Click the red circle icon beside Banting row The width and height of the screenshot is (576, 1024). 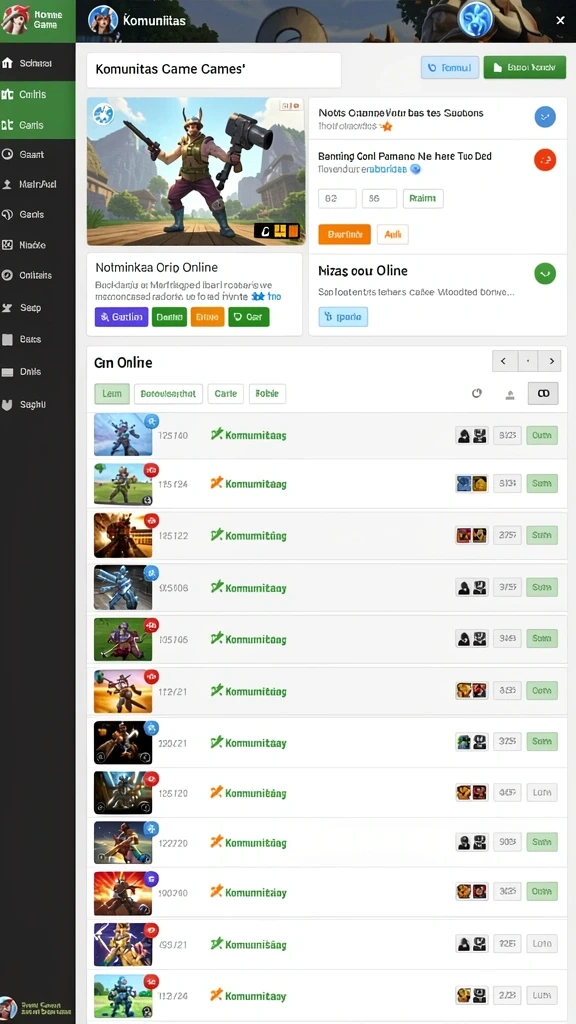click(x=545, y=159)
